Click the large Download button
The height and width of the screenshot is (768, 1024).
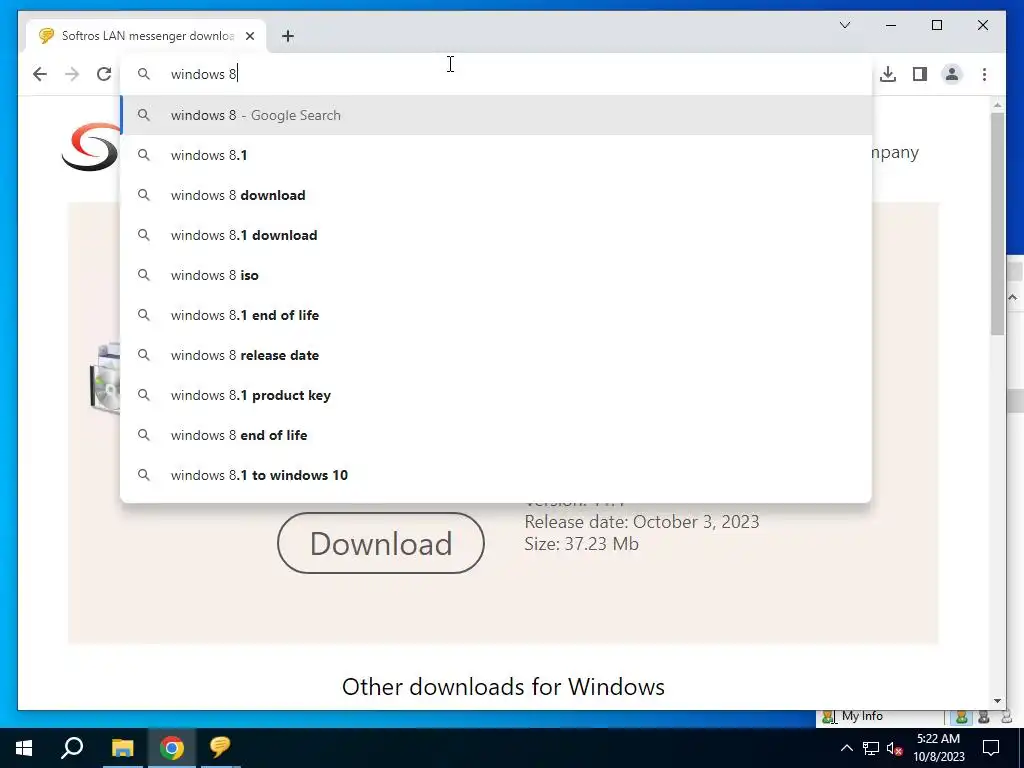381,543
